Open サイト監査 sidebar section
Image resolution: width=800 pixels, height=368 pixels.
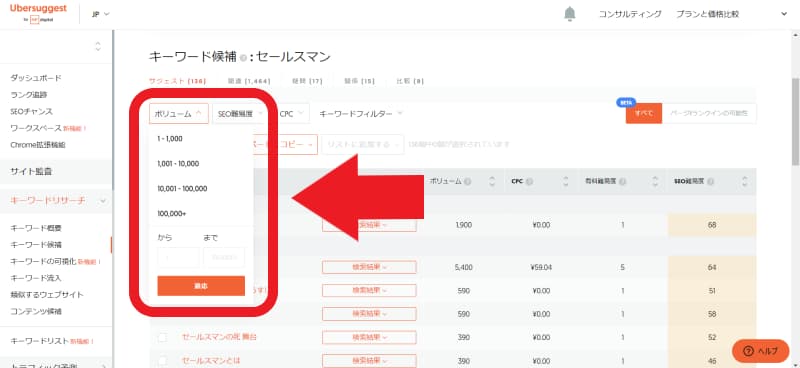coord(31,172)
